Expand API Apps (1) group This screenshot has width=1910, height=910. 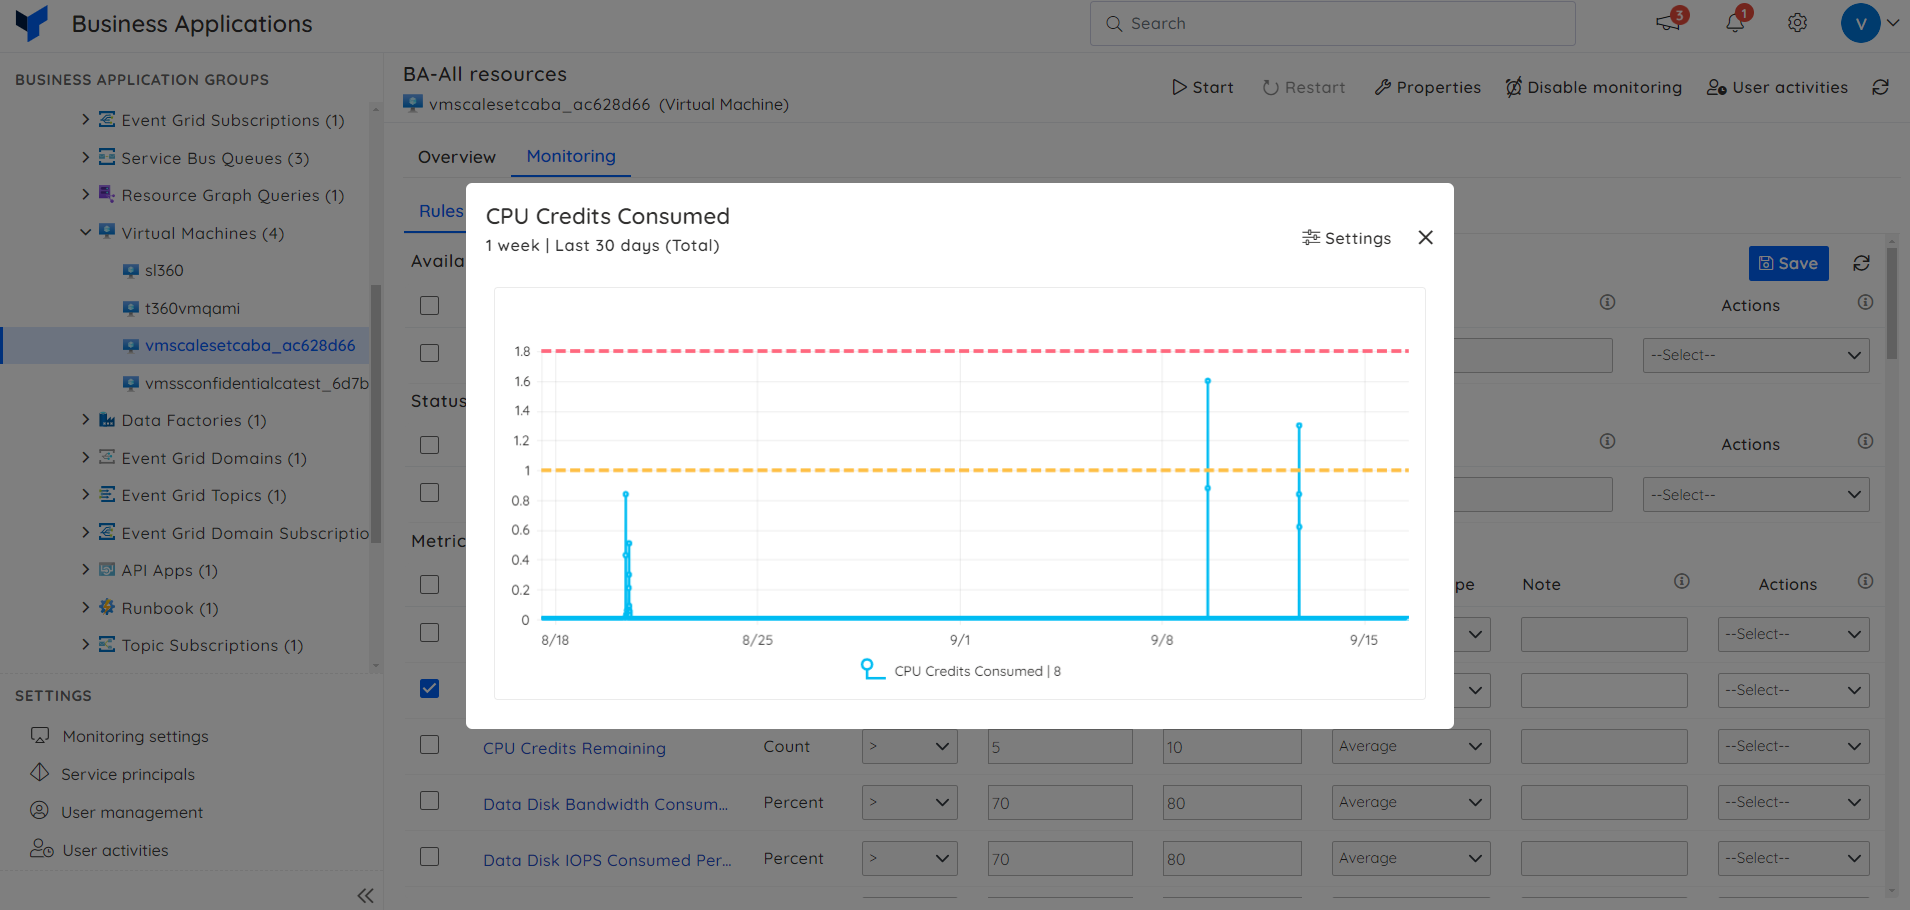(85, 569)
